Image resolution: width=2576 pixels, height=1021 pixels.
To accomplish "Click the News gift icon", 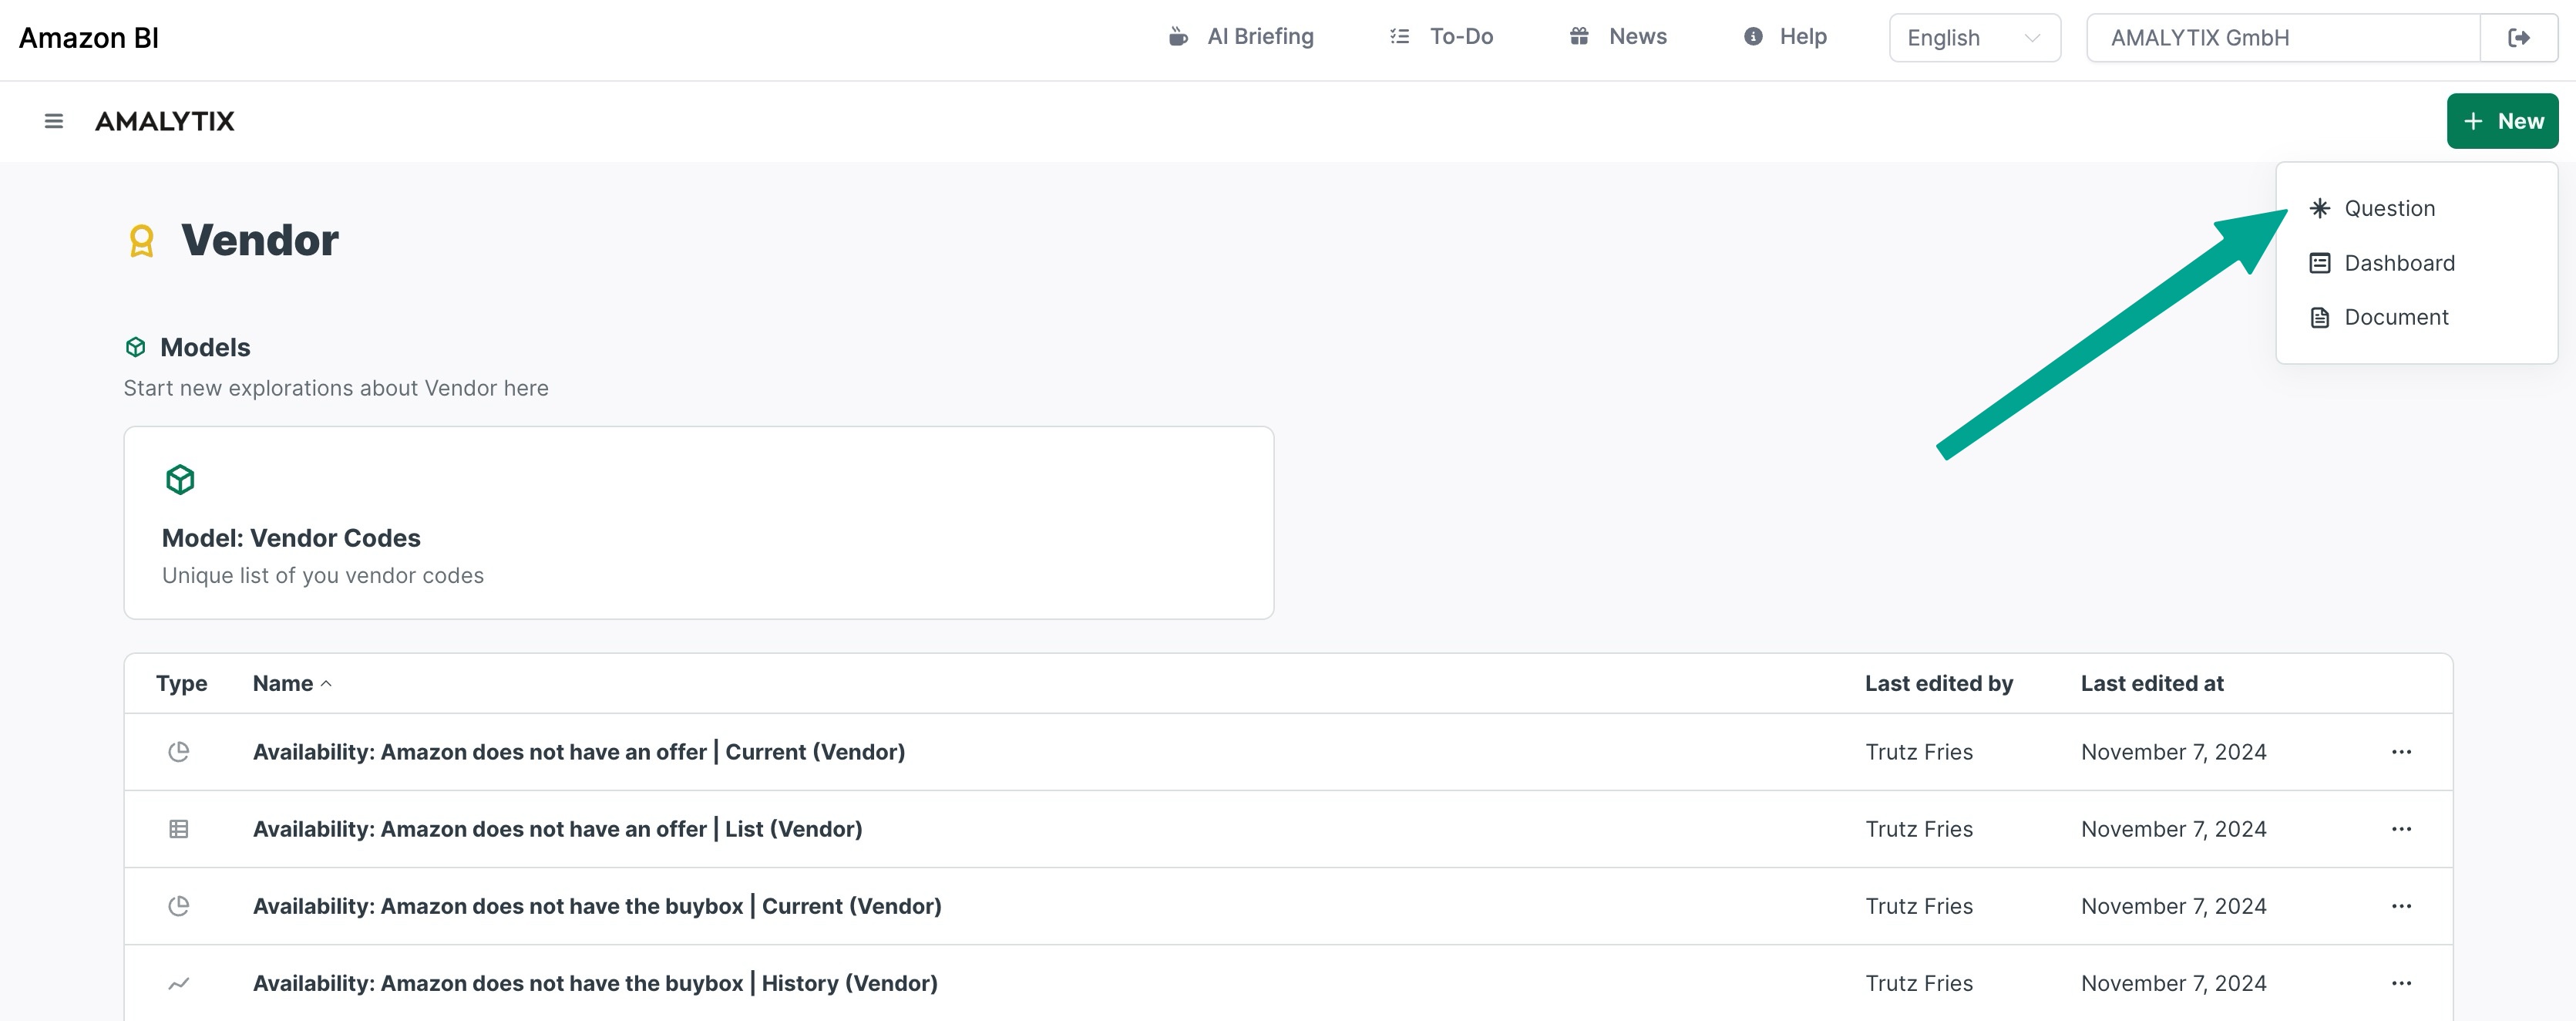I will coord(1579,37).
